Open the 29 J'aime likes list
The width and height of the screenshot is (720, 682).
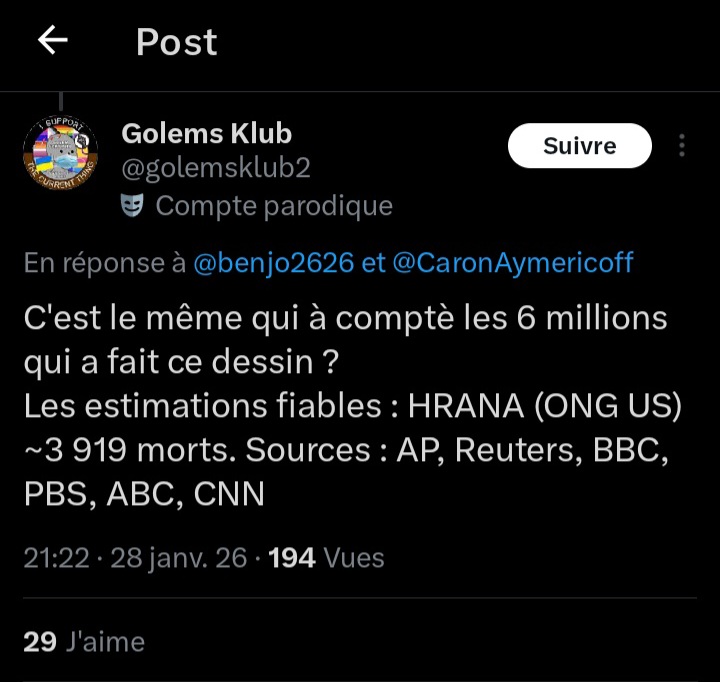[x=84, y=641]
